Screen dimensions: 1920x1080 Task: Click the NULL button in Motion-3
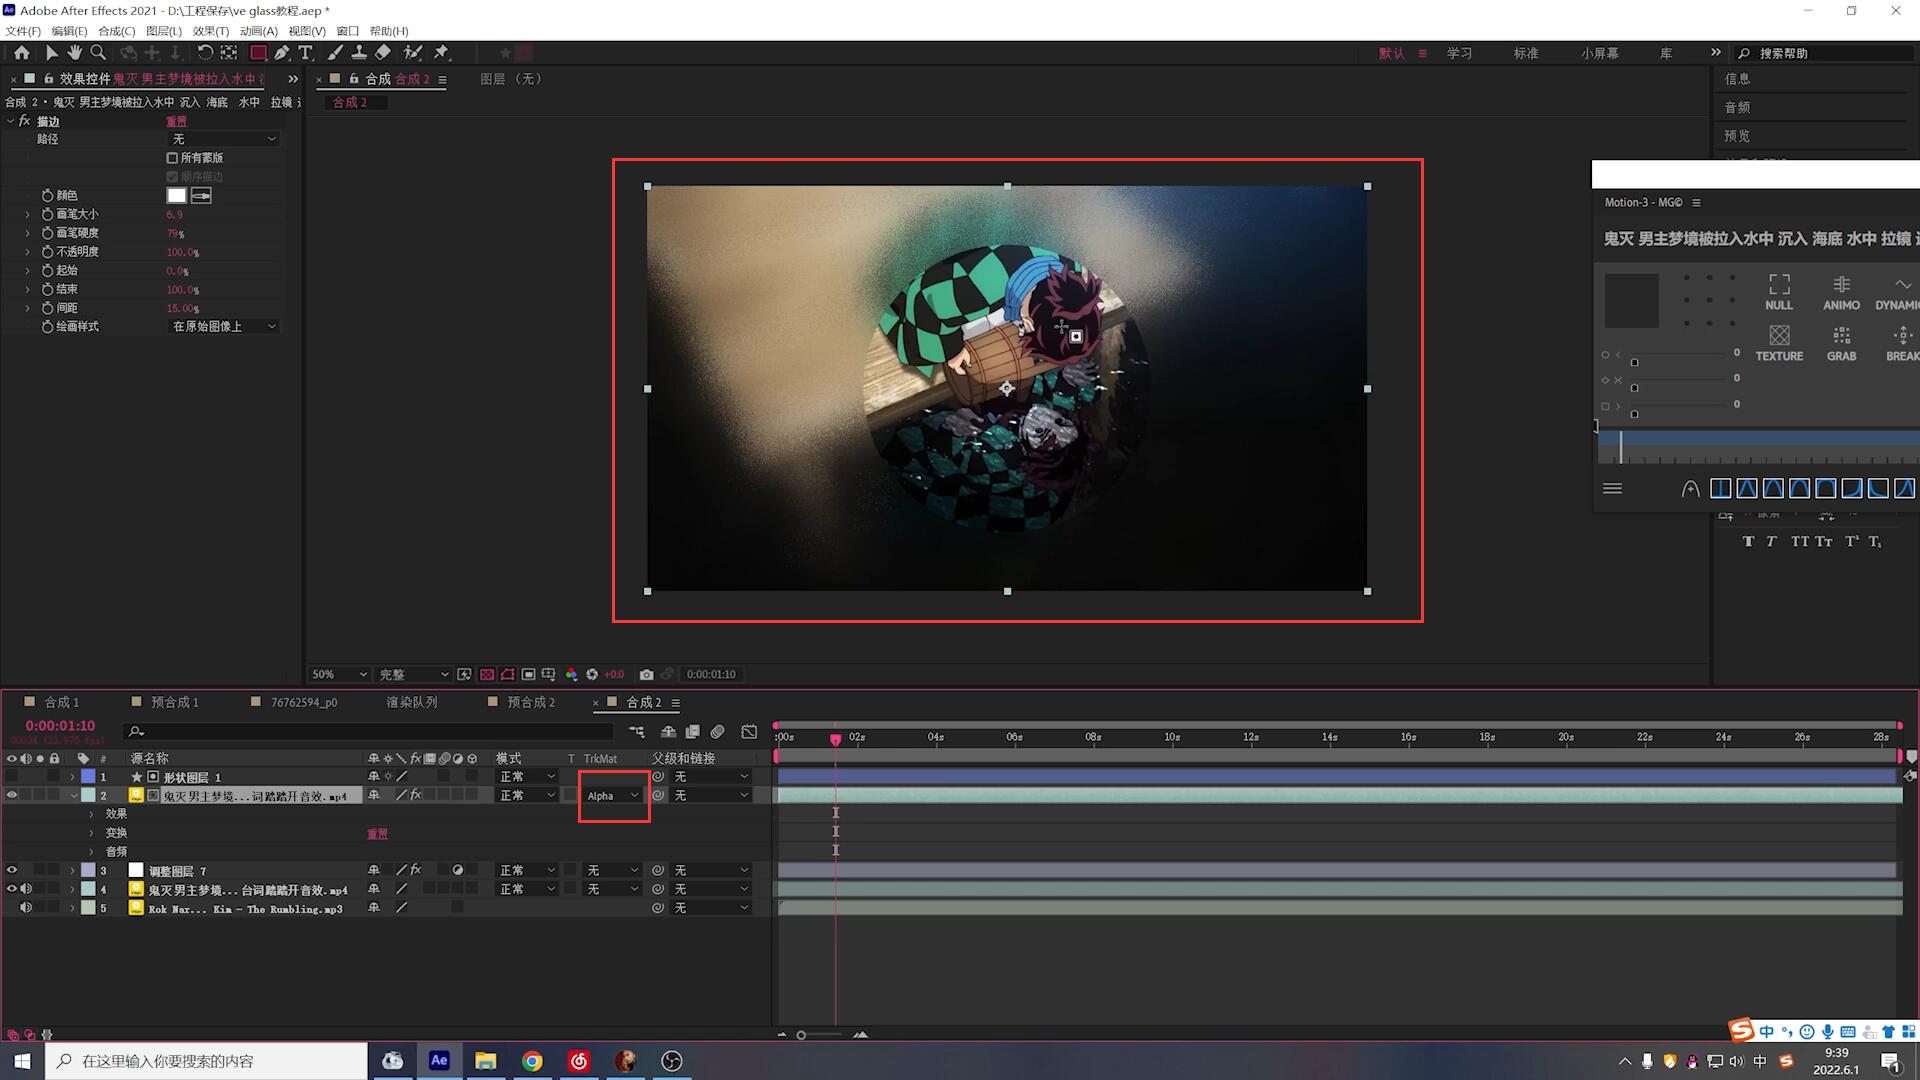(1779, 292)
